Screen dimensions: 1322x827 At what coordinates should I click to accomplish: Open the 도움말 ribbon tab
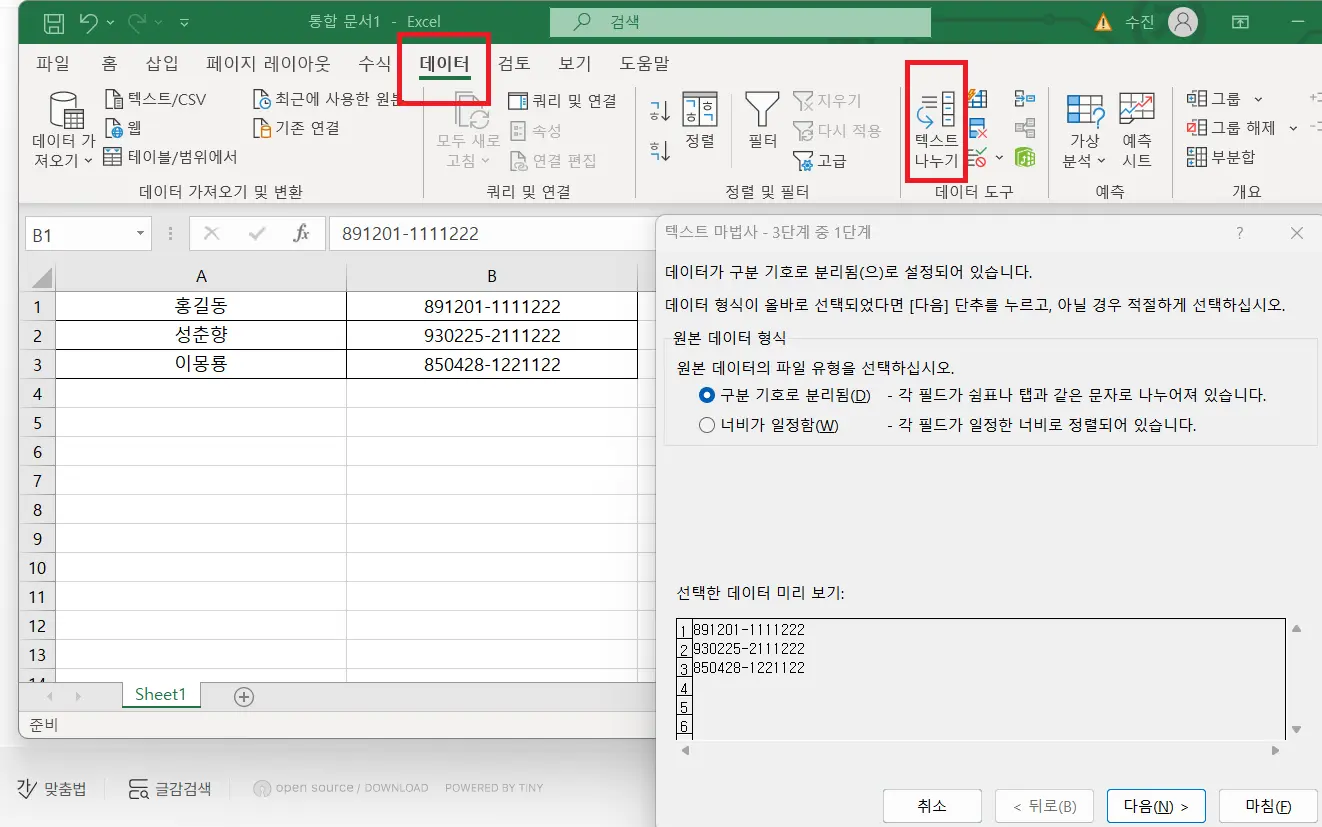[644, 64]
